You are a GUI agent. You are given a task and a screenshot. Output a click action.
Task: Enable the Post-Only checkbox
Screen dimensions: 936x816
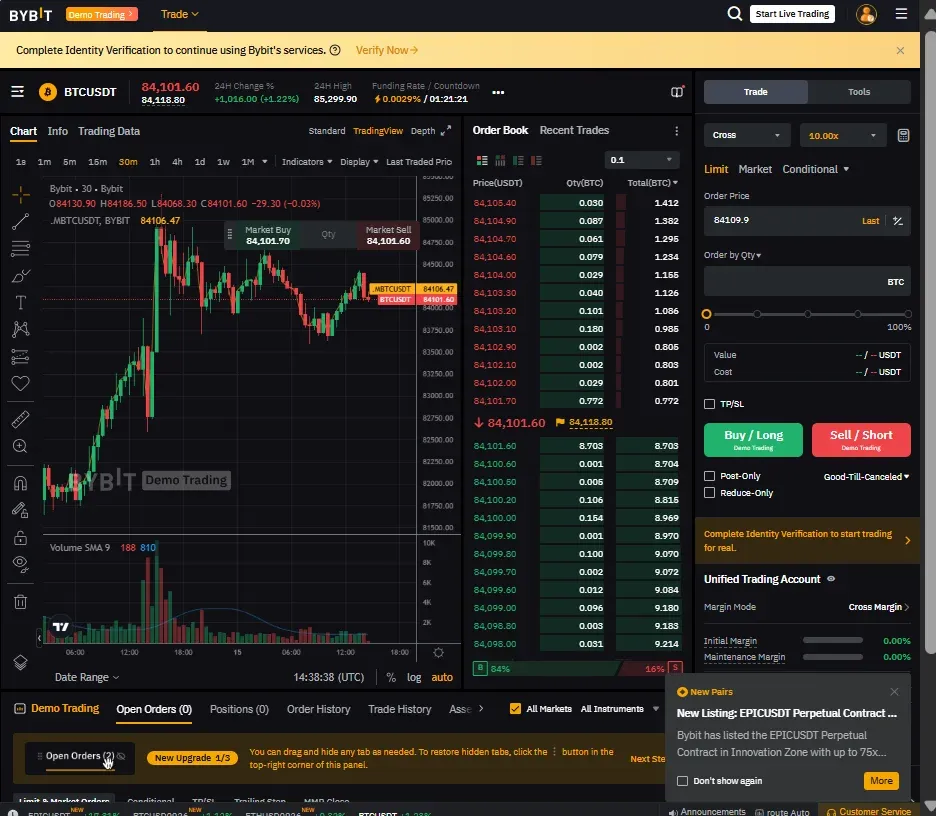709,476
